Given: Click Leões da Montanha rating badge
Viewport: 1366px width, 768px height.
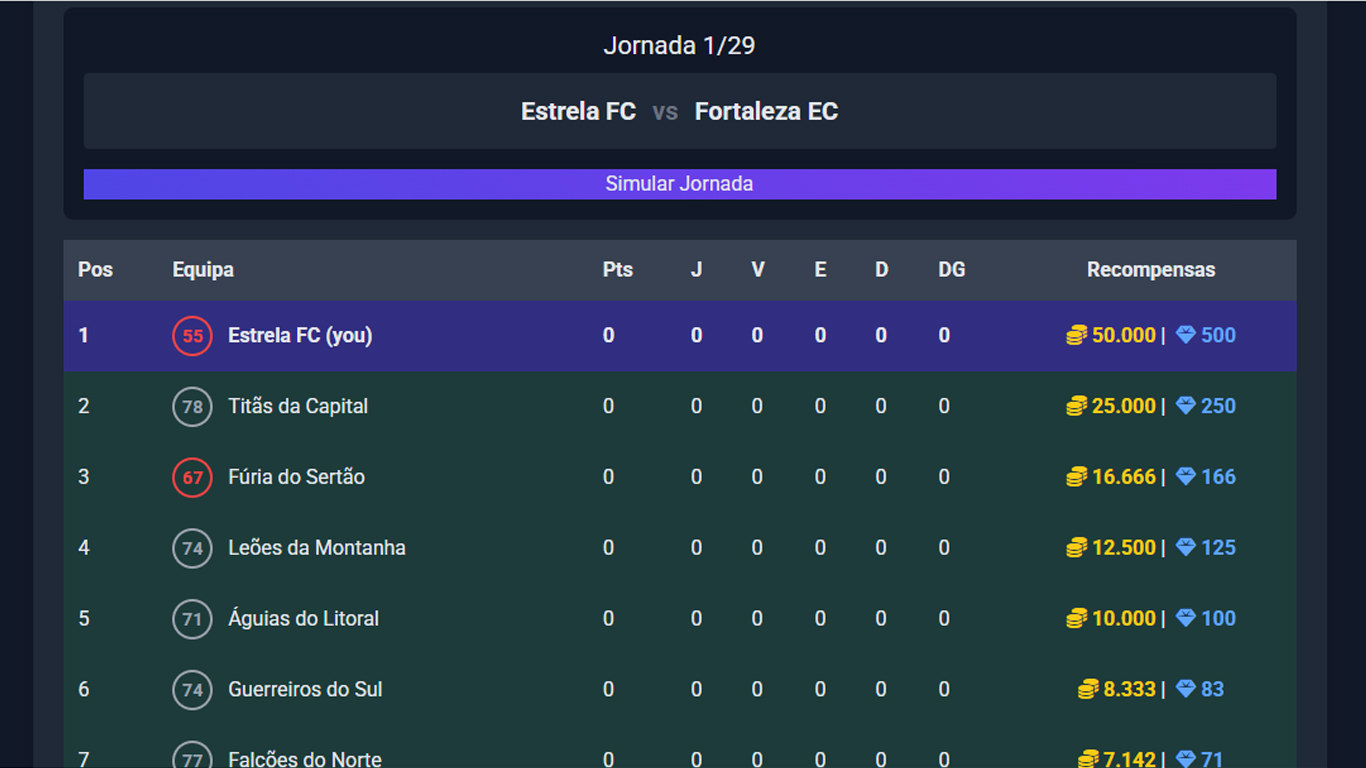Looking at the screenshot, I should pos(192,548).
